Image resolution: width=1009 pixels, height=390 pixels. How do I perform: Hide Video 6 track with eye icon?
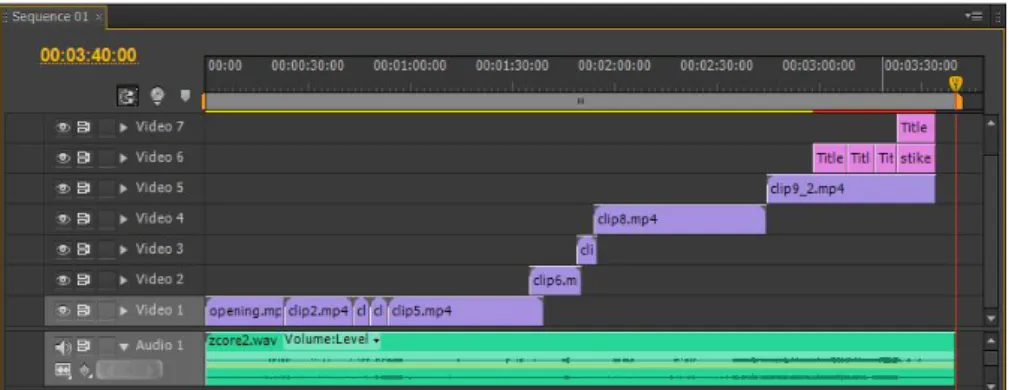(63, 158)
